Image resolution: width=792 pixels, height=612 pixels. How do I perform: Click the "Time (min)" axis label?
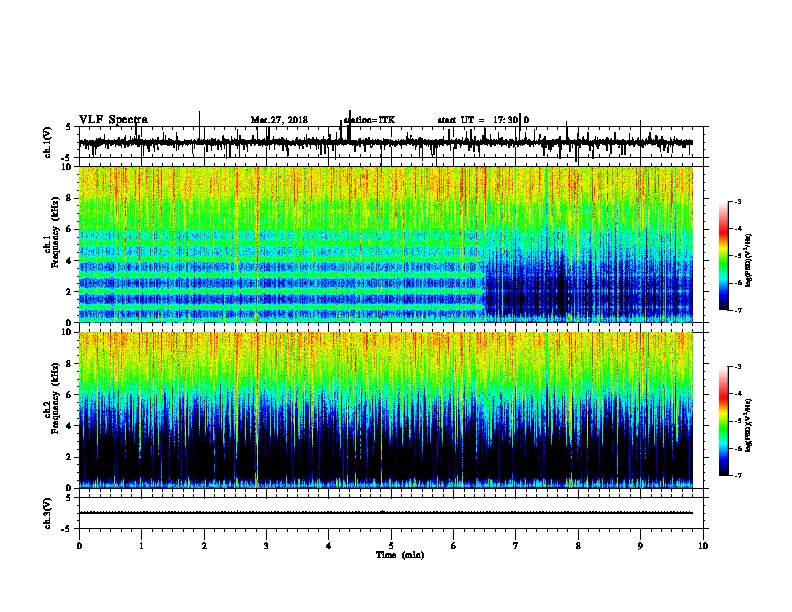pos(400,555)
